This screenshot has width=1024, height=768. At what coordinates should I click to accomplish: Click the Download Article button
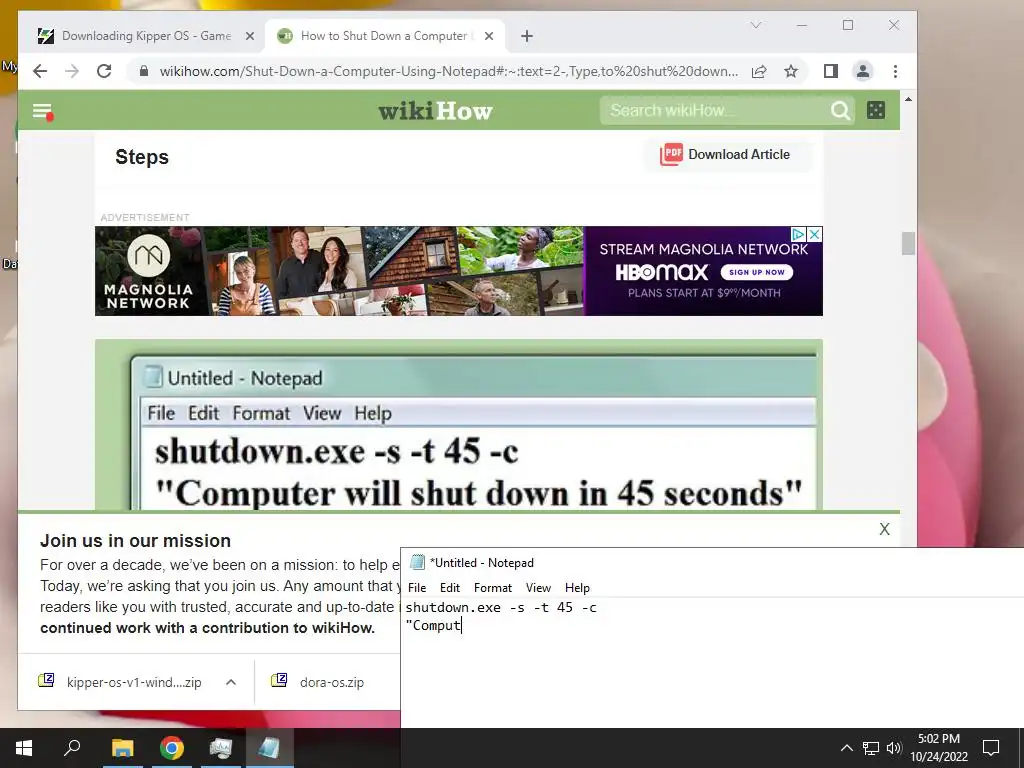click(726, 155)
